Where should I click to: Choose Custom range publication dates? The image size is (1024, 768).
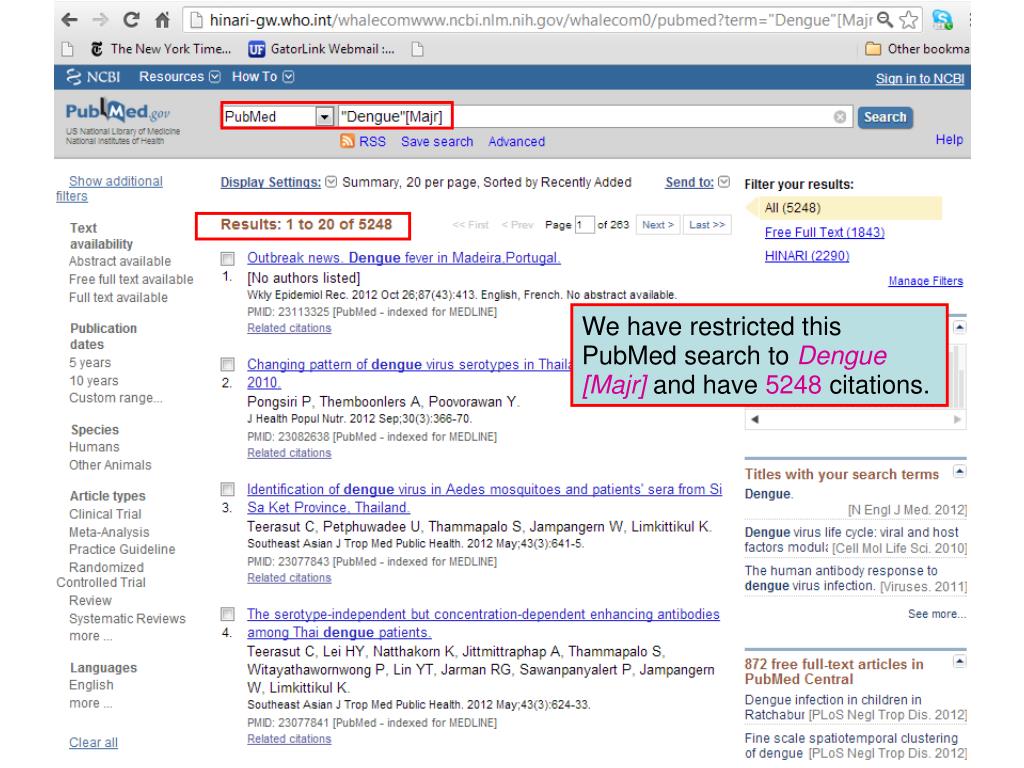pyautogui.click(x=116, y=398)
